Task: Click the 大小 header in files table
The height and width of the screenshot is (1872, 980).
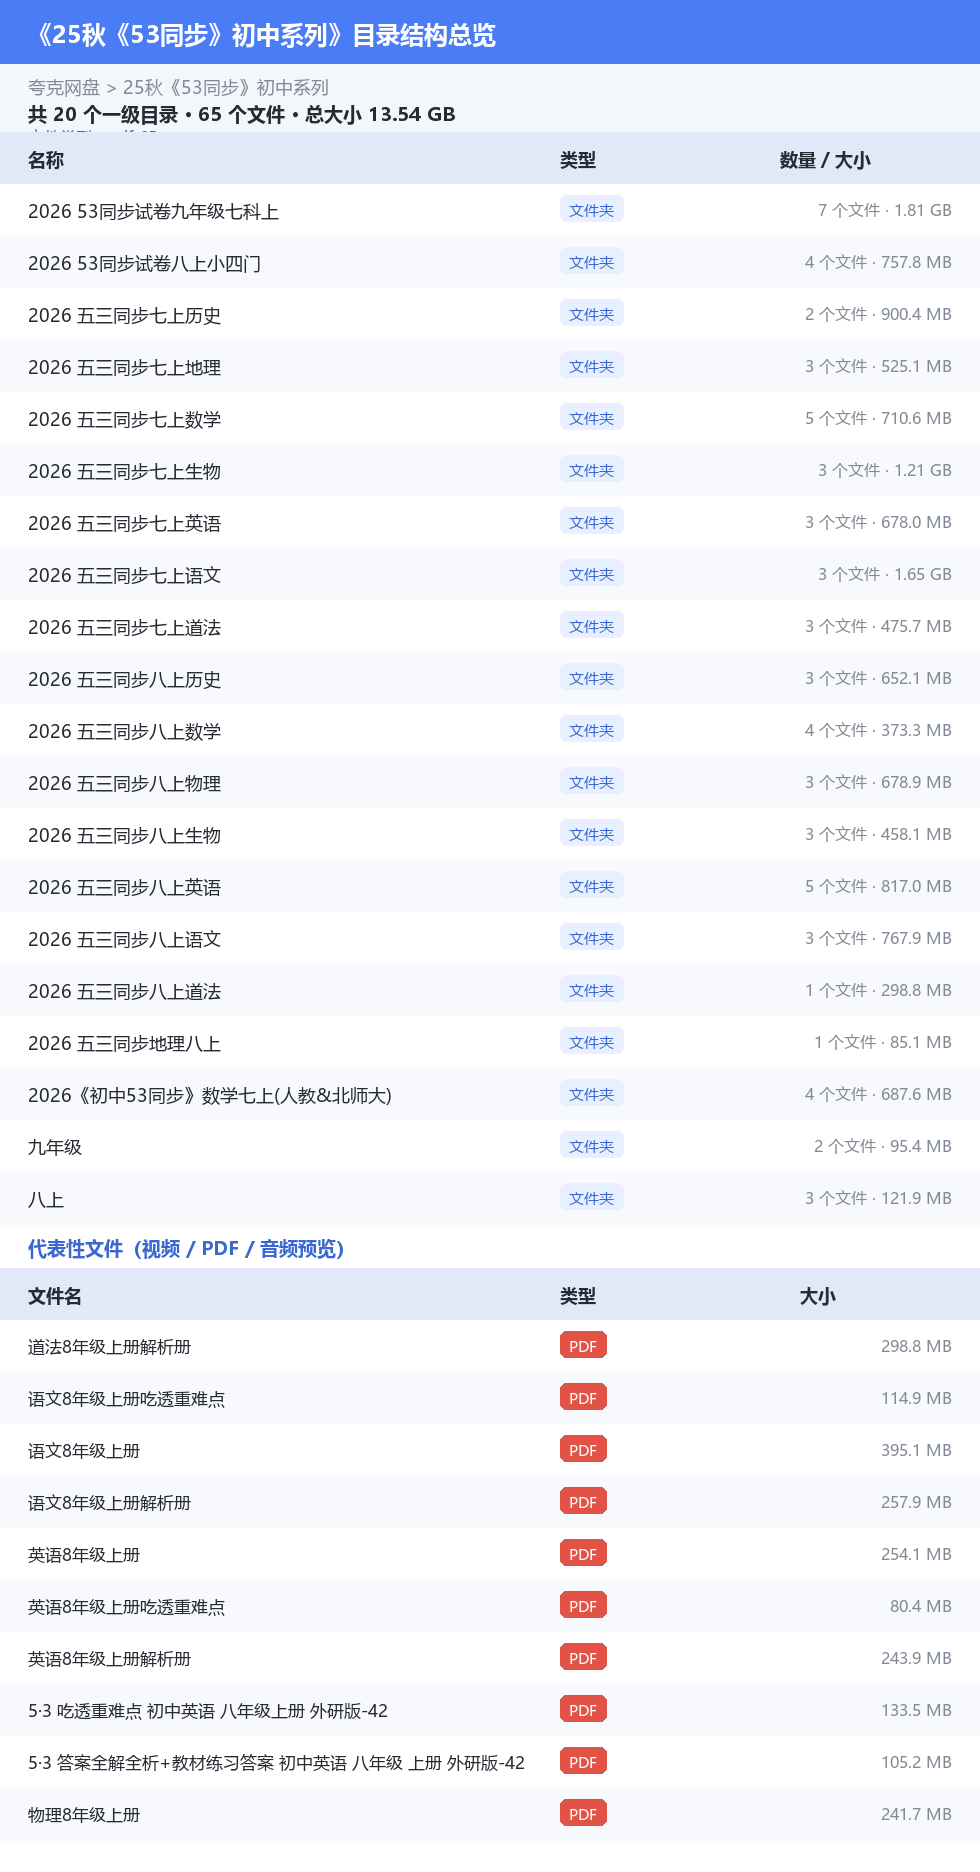Action: (x=818, y=1296)
